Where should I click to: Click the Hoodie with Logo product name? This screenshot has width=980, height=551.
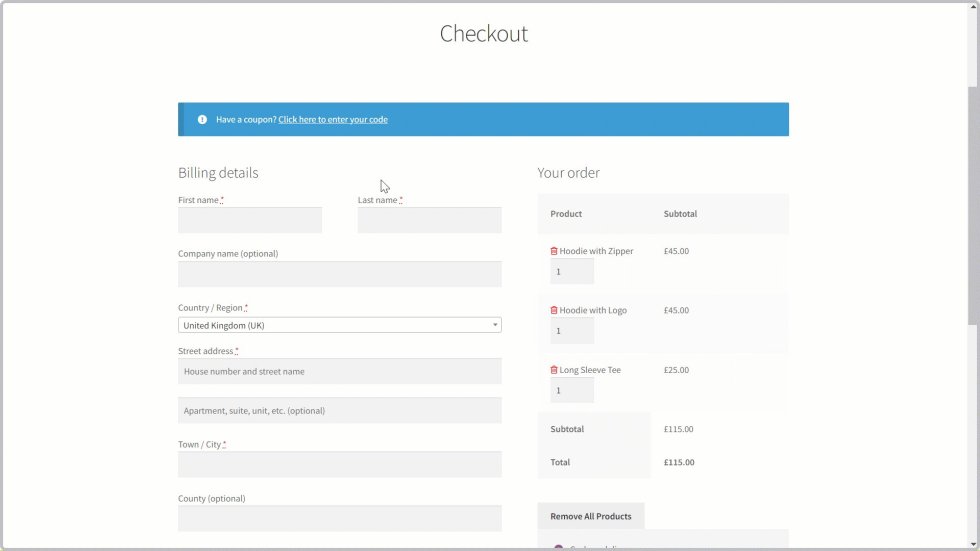coord(593,310)
